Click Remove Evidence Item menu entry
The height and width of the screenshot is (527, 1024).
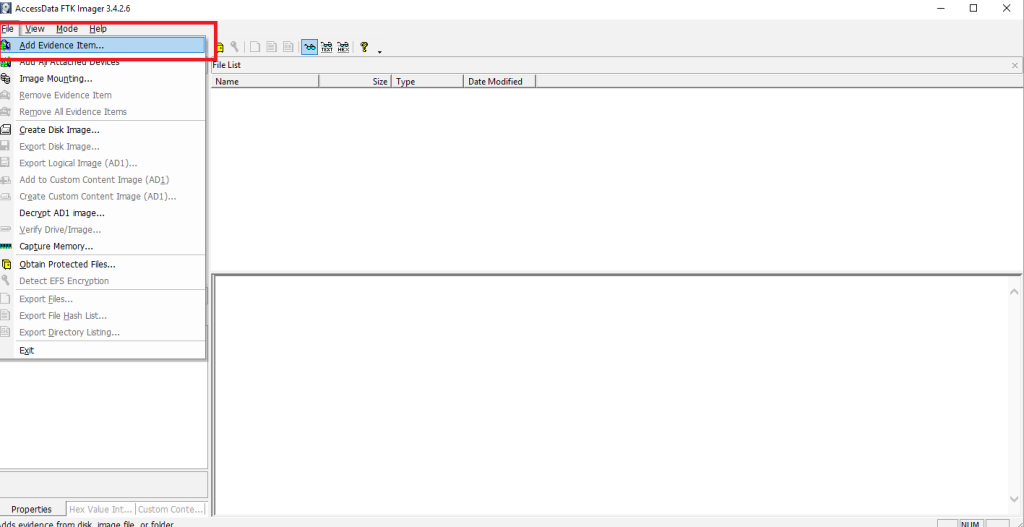pyautogui.click(x=103, y=95)
